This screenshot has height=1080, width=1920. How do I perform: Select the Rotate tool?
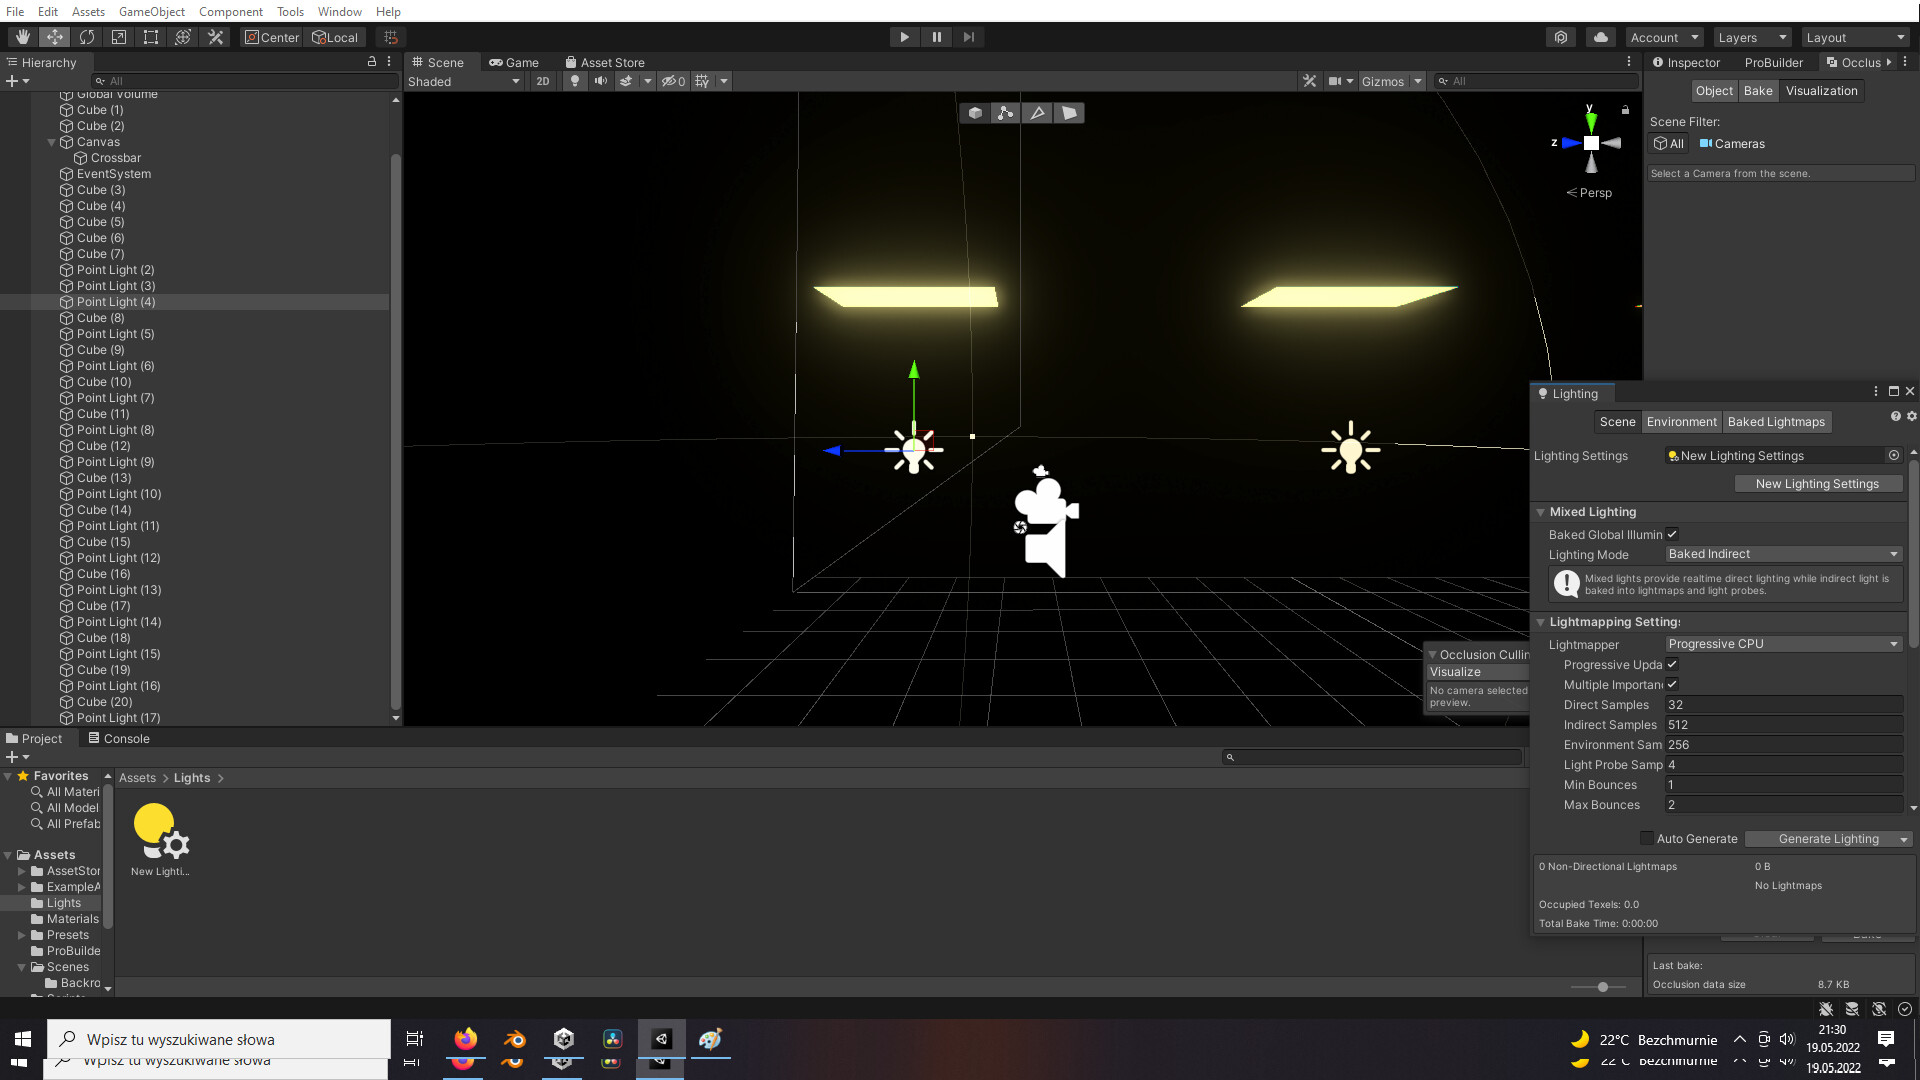click(87, 37)
